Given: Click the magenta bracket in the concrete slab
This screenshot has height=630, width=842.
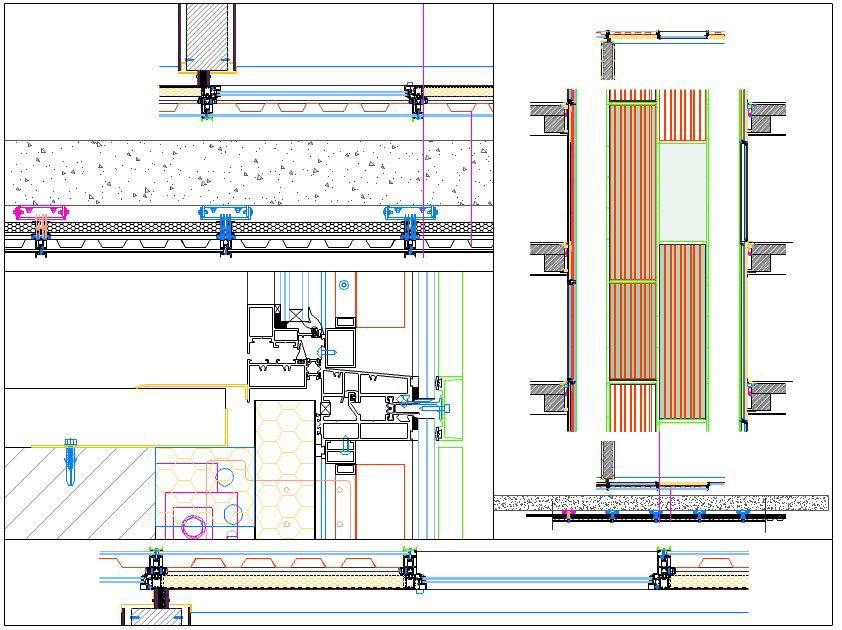Looking at the screenshot, I should [x=40, y=212].
